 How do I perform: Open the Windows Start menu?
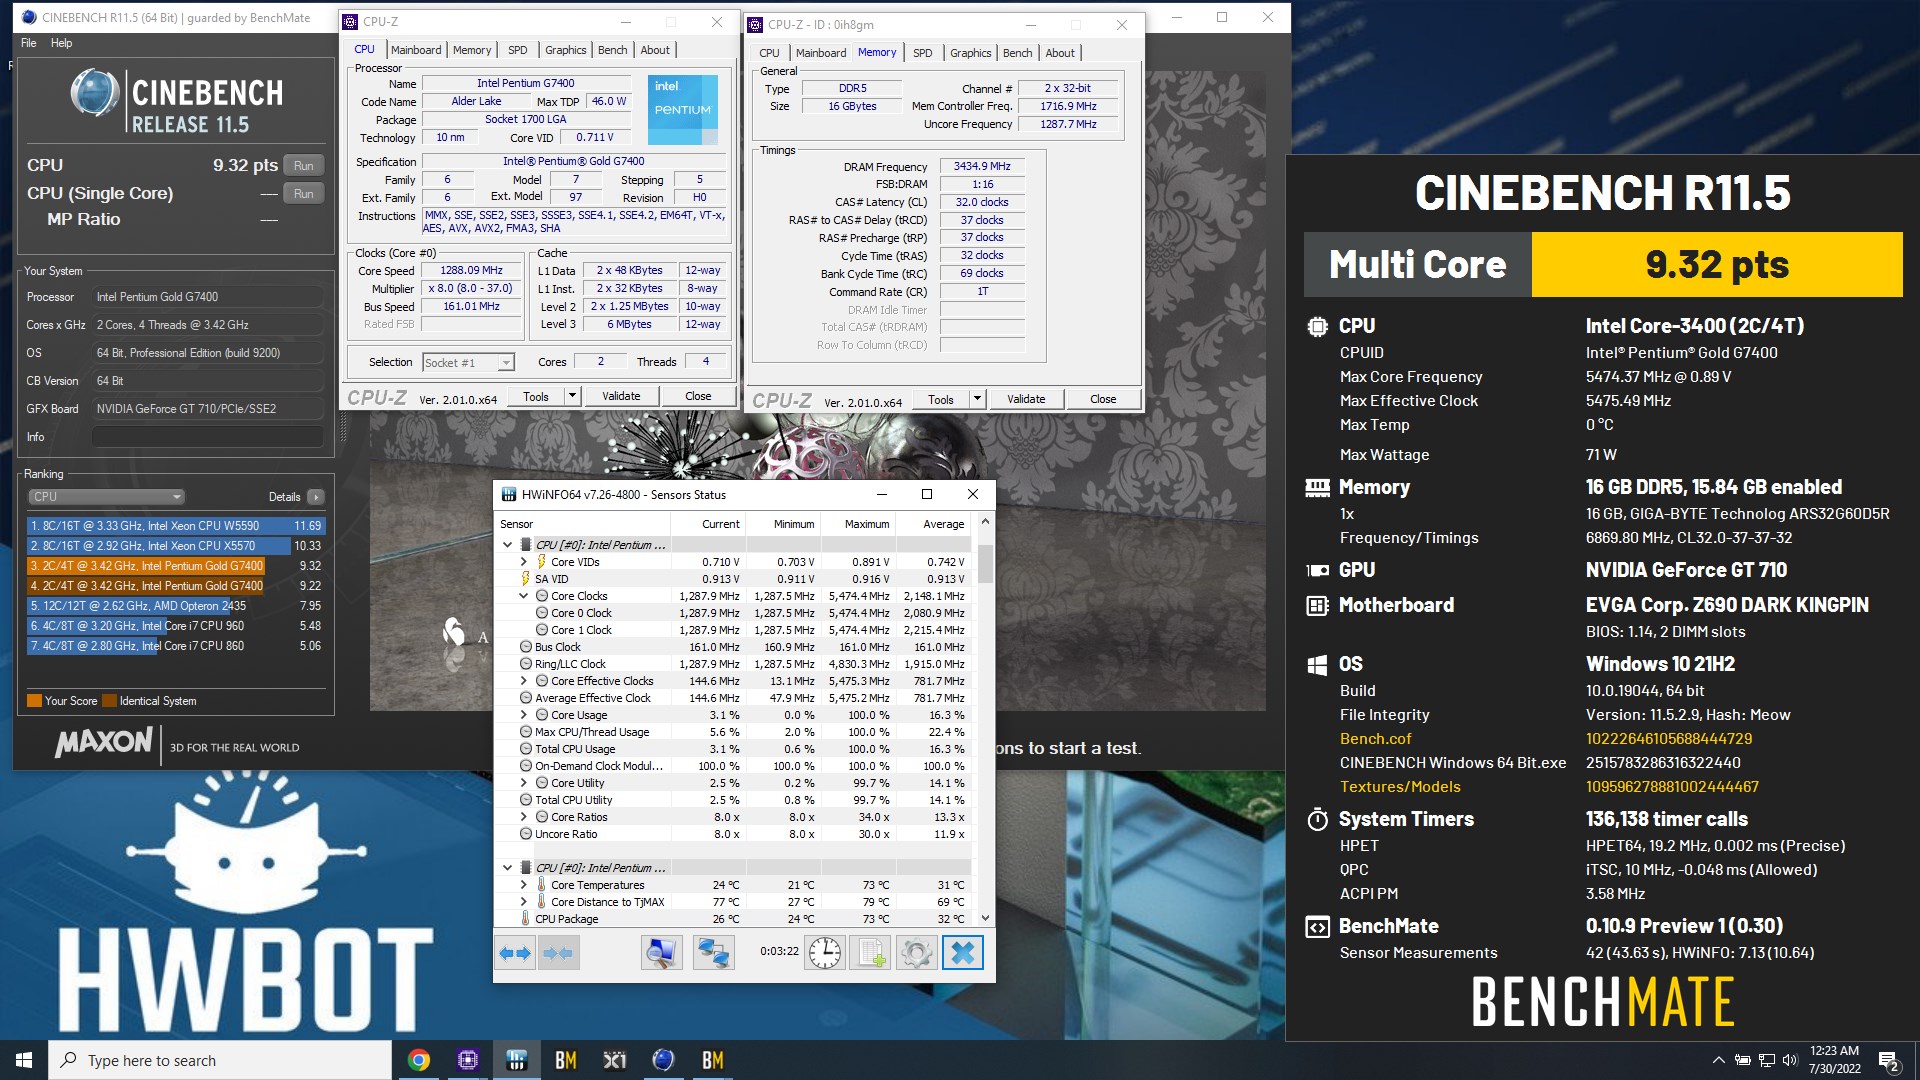(24, 1060)
